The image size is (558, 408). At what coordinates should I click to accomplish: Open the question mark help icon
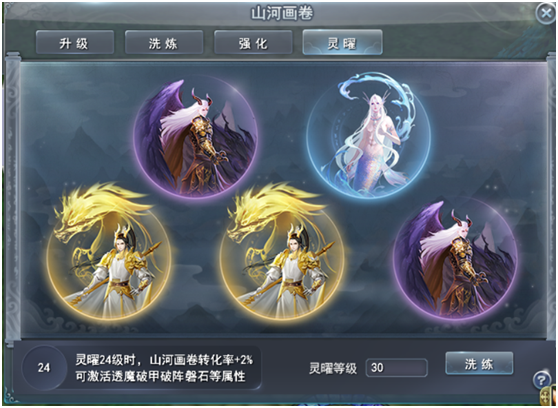(x=542, y=380)
